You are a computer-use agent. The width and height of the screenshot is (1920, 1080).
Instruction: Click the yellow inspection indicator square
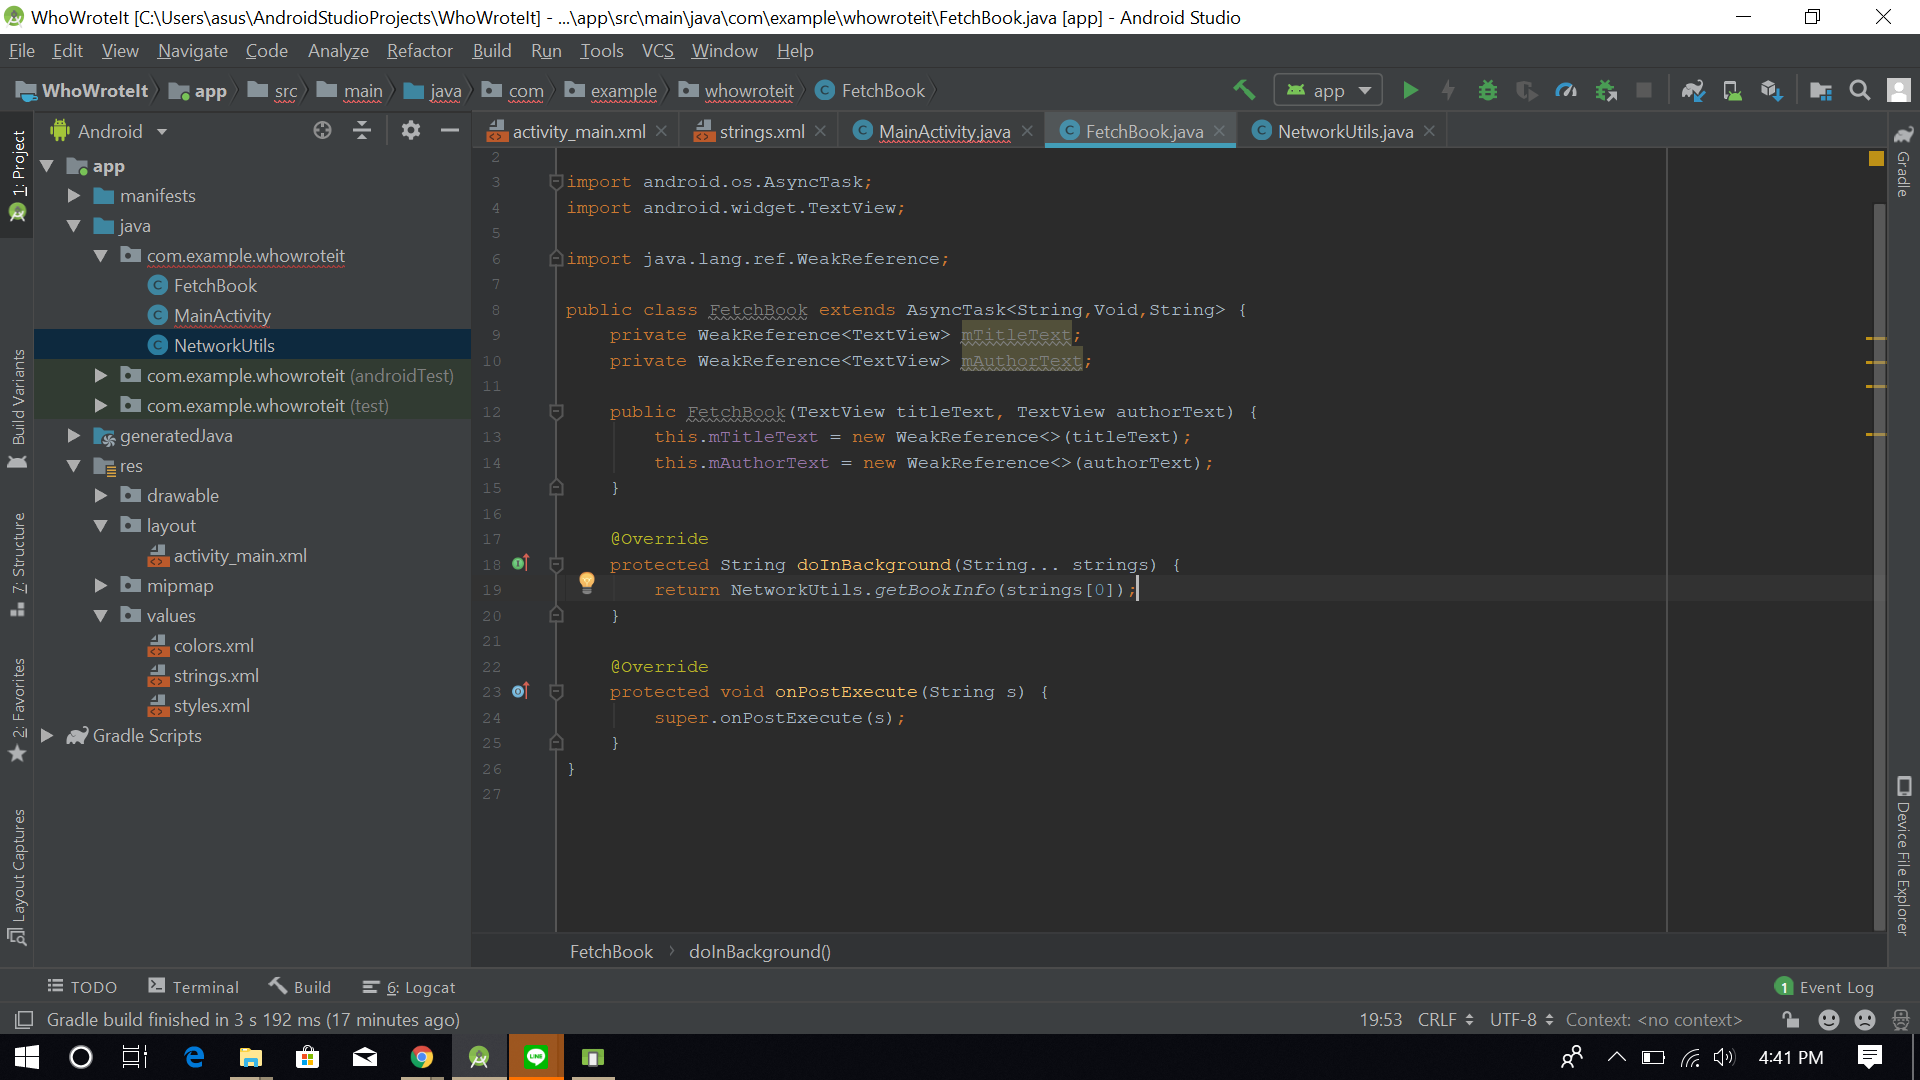click(1876, 159)
